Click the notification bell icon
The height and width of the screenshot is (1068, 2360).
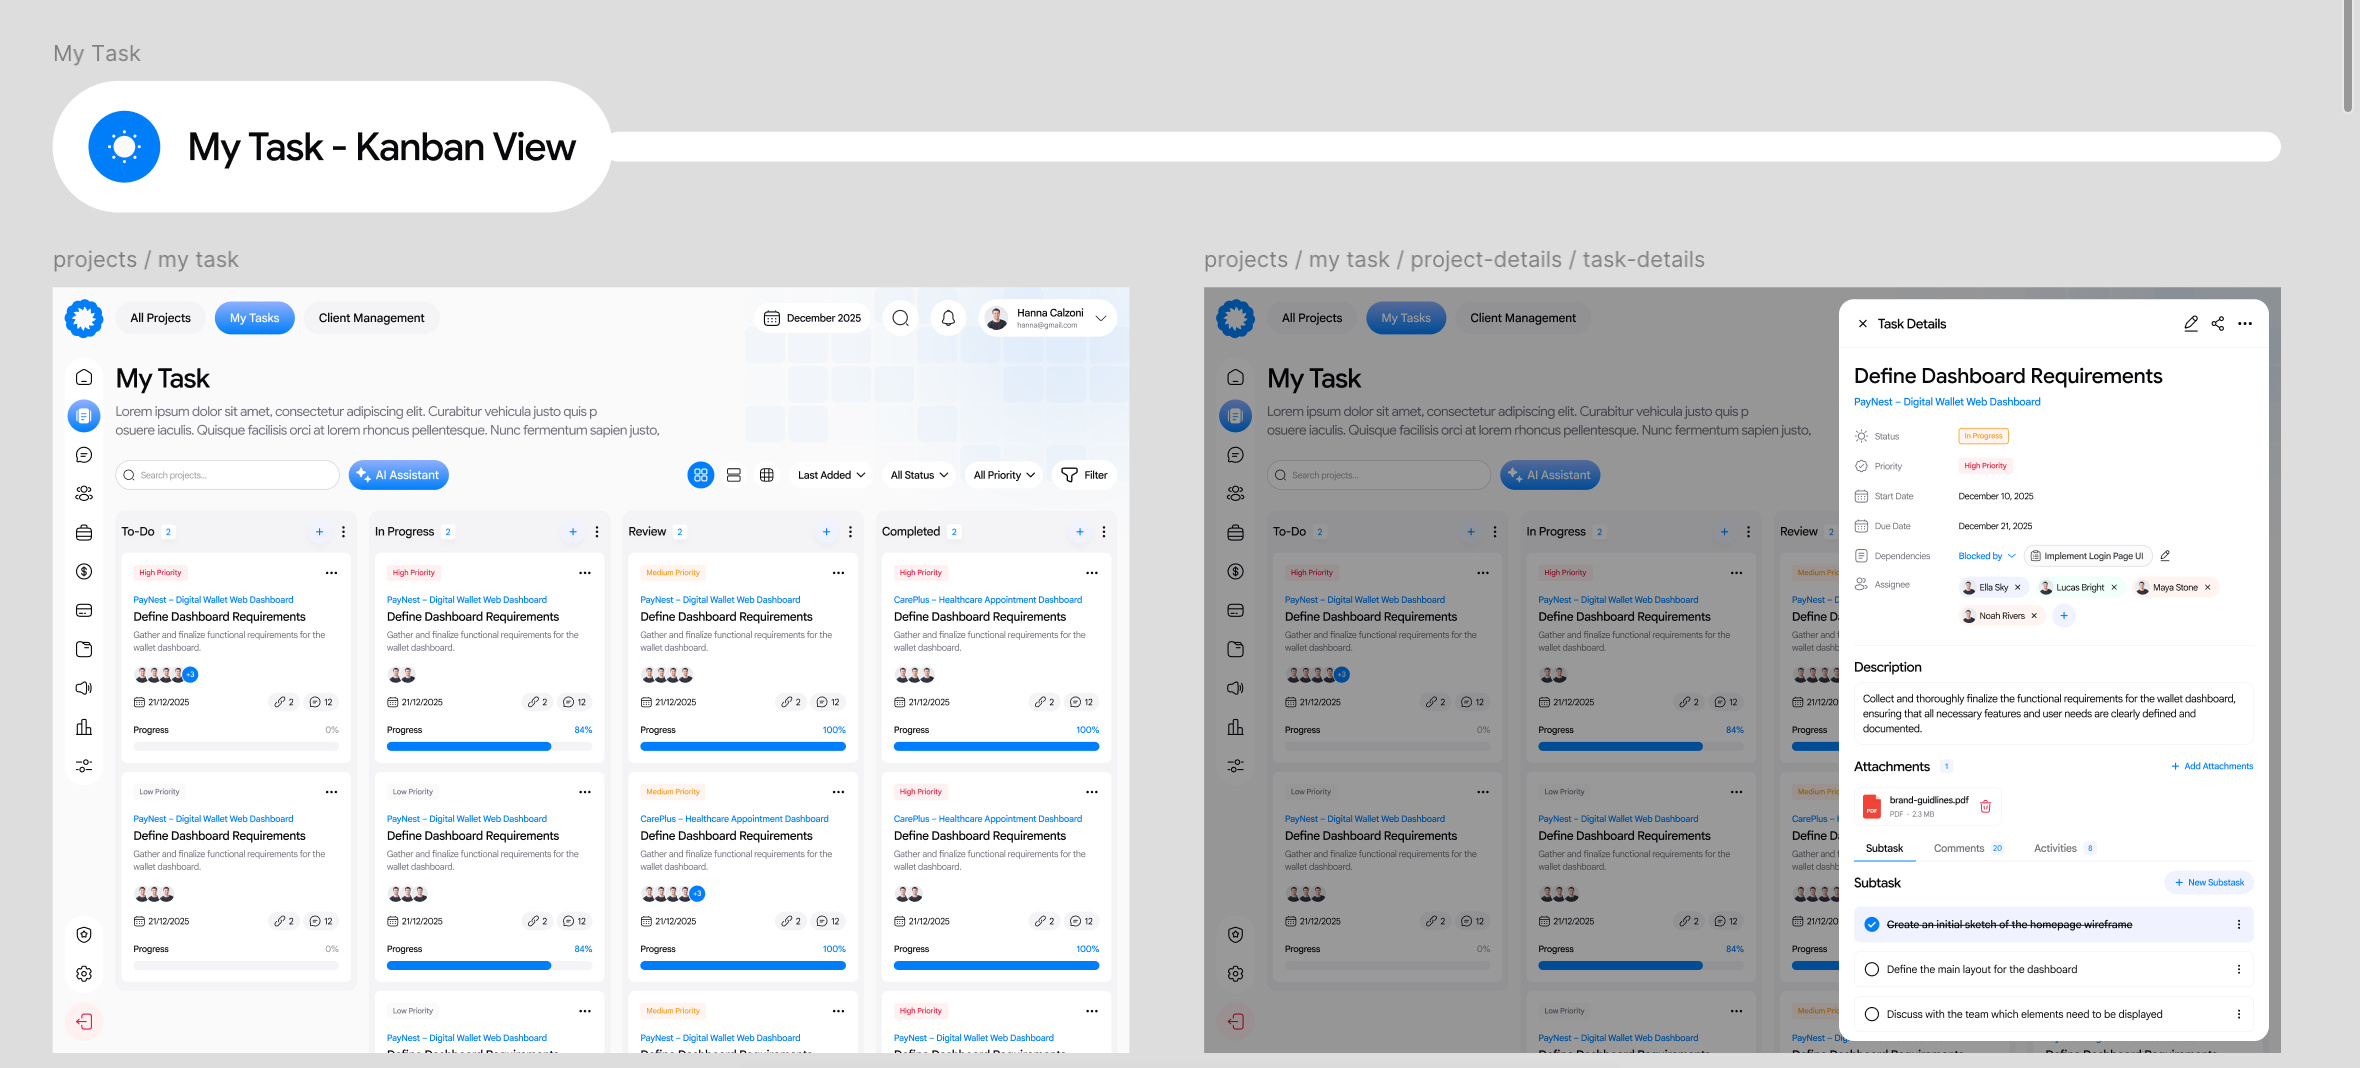[948, 318]
